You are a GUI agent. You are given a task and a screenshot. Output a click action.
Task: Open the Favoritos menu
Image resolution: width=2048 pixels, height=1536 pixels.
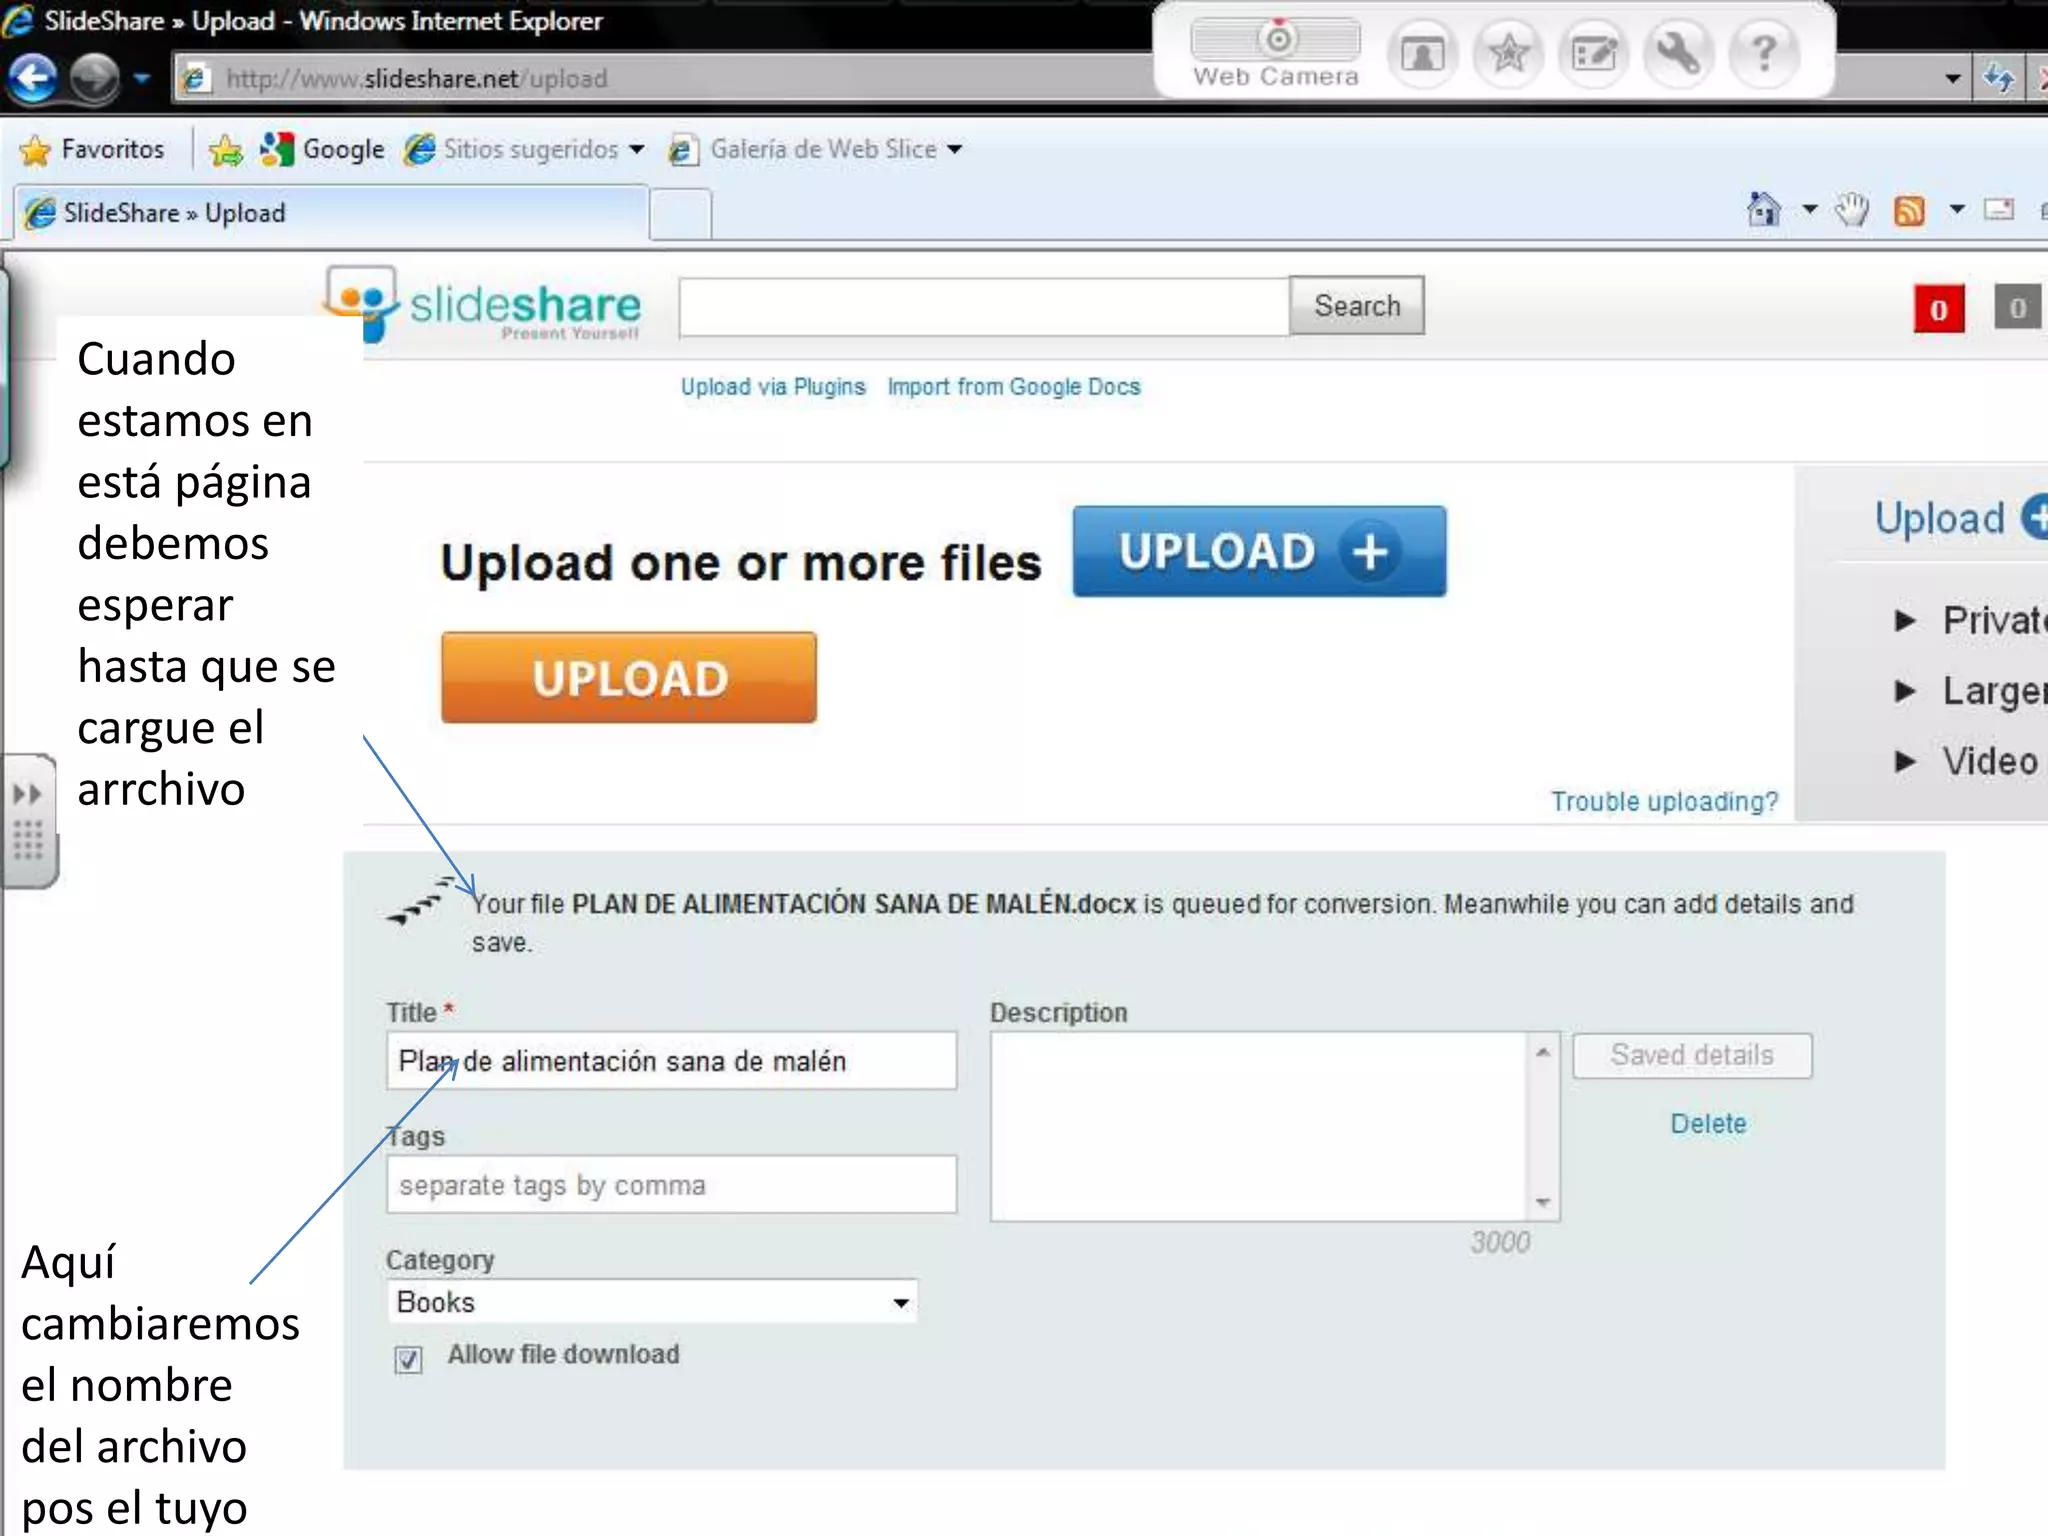(92, 150)
